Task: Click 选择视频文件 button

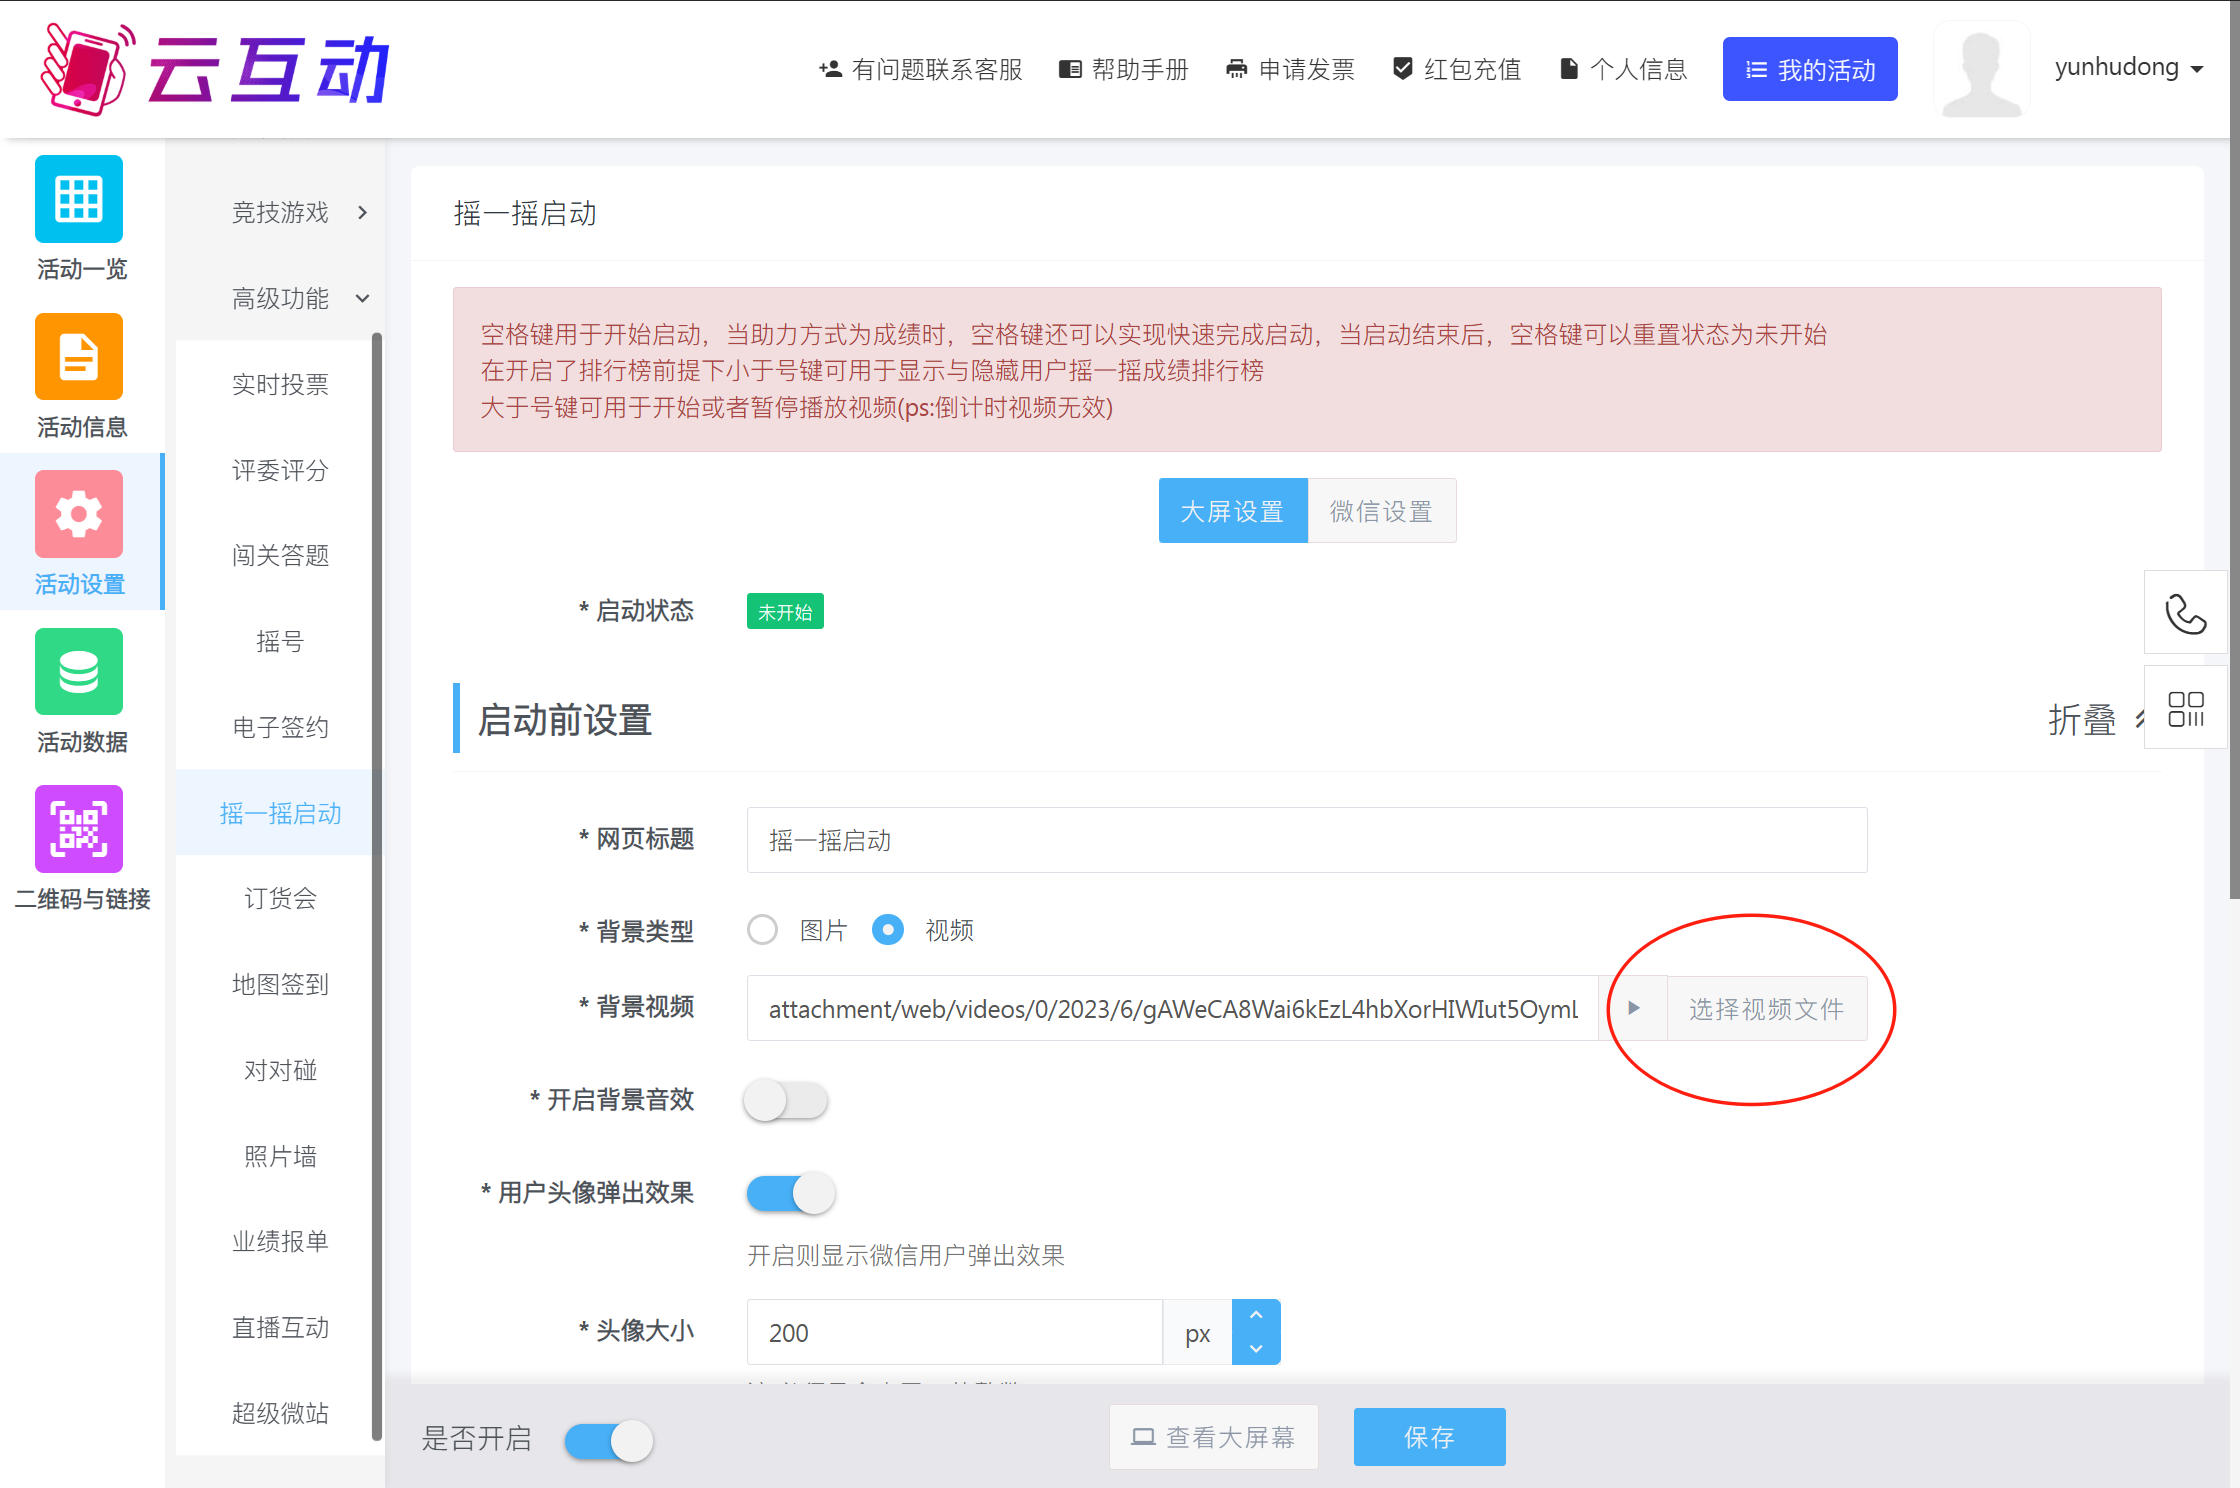Action: click(1766, 1008)
